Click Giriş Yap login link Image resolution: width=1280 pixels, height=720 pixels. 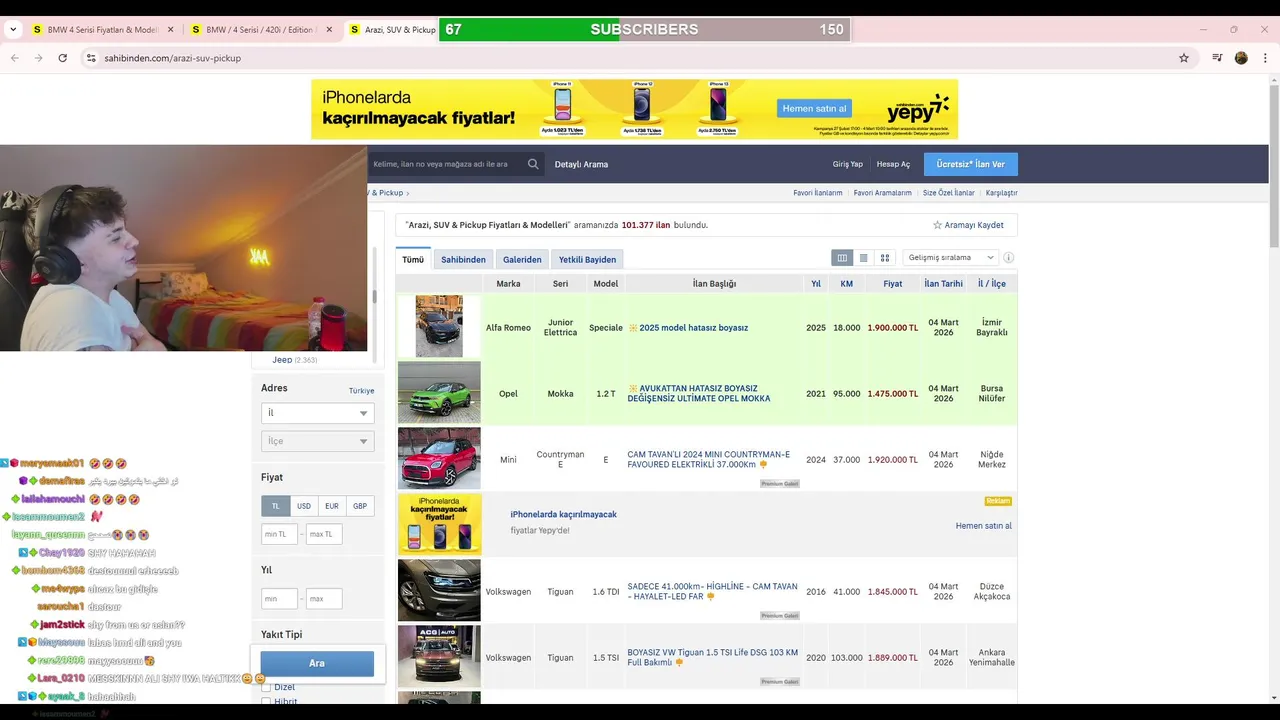(847, 164)
